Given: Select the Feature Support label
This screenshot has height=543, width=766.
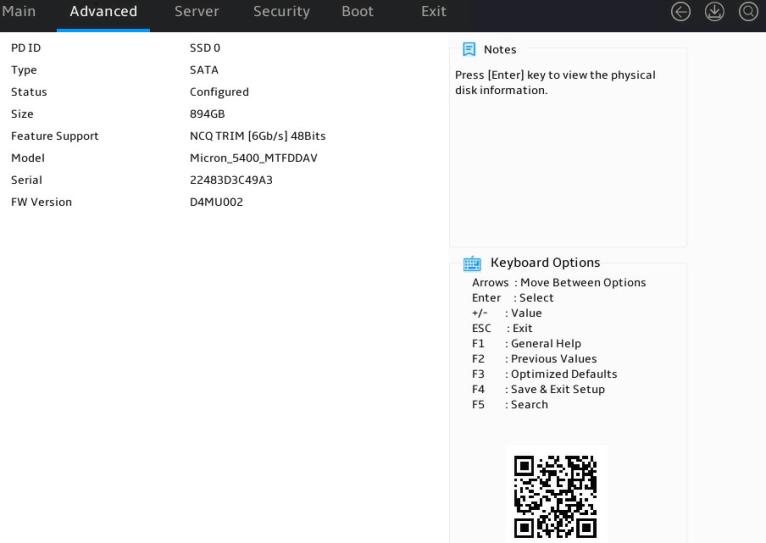Looking at the screenshot, I should (55, 136).
